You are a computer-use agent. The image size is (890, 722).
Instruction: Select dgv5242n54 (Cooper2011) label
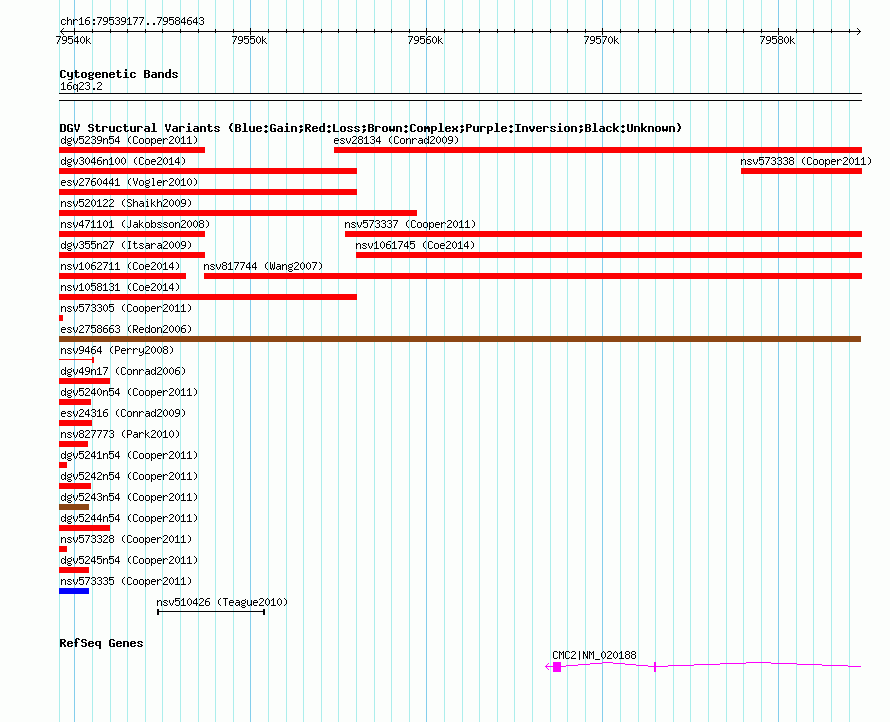click(x=129, y=476)
